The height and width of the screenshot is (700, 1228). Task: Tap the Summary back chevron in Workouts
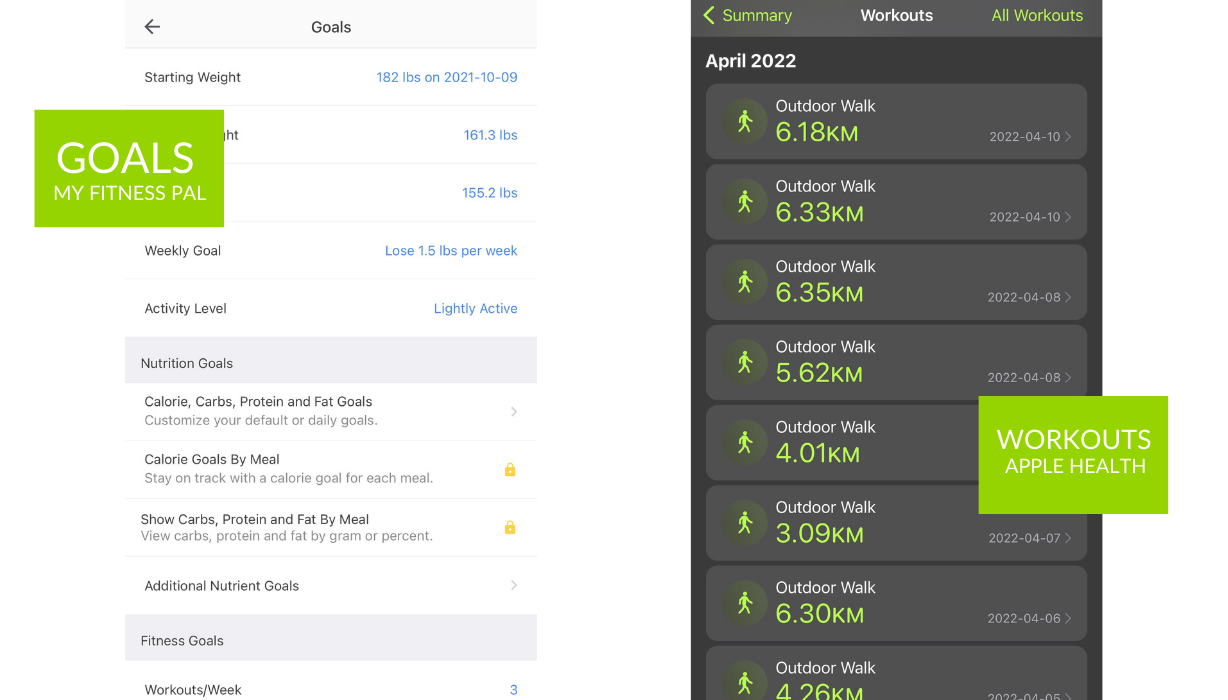click(709, 15)
